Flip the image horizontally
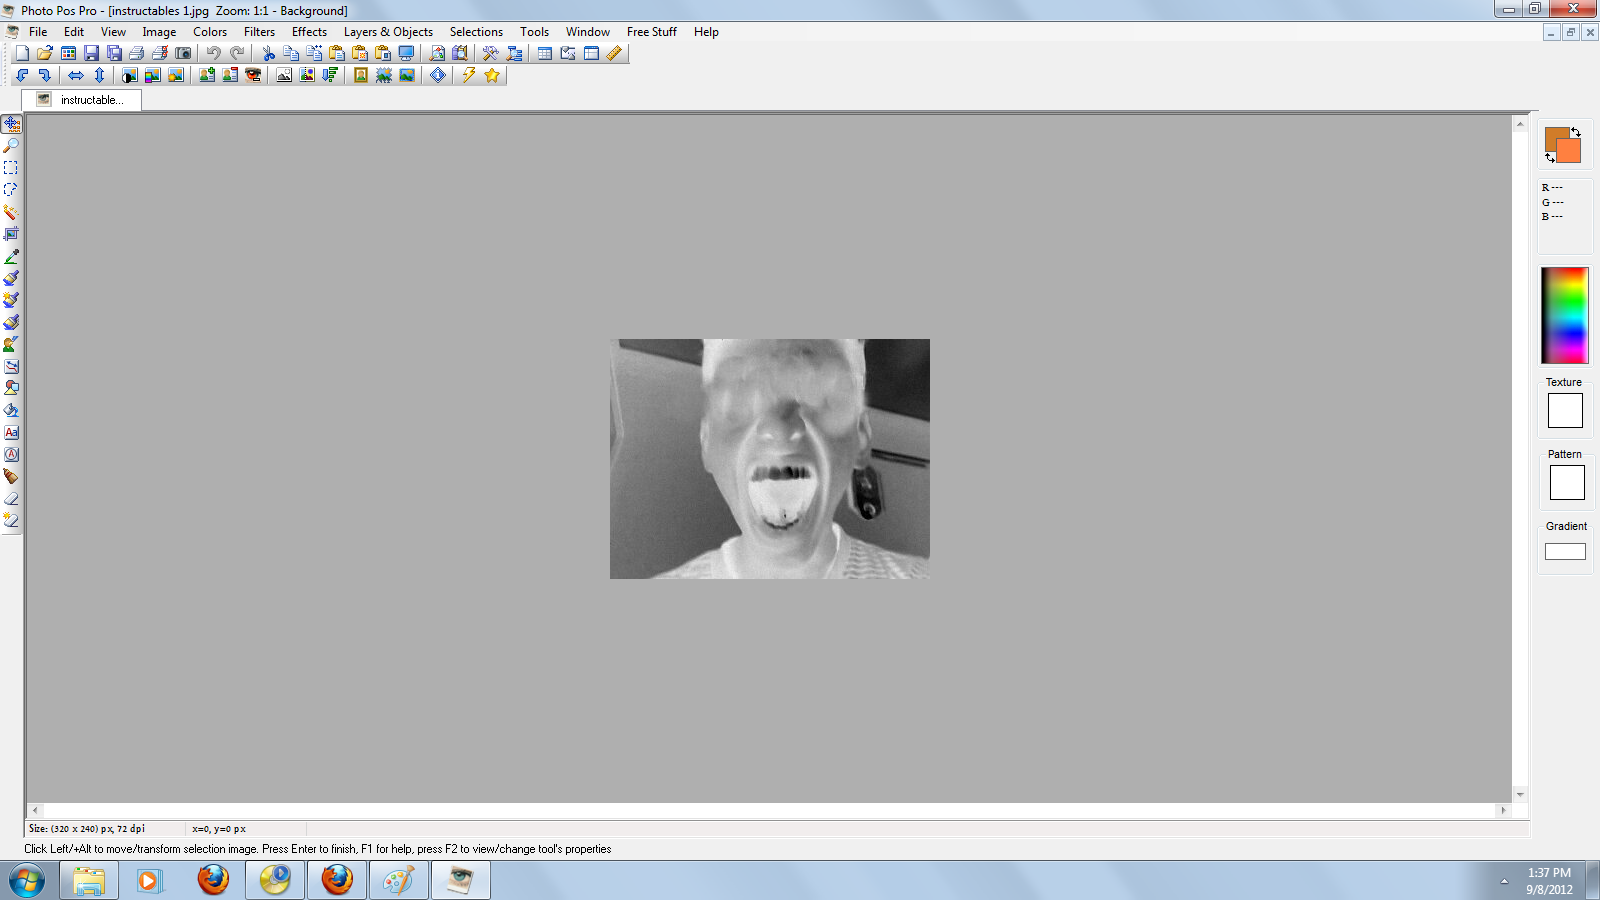1600x900 pixels. click(x=76, y=75)
